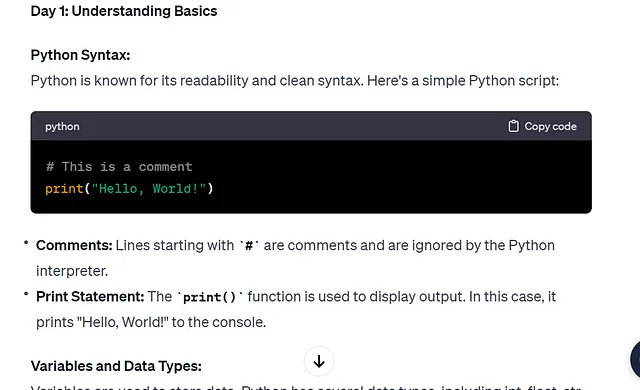
Task: Click empty area of the black code block
Action: (x=400, y=177)
